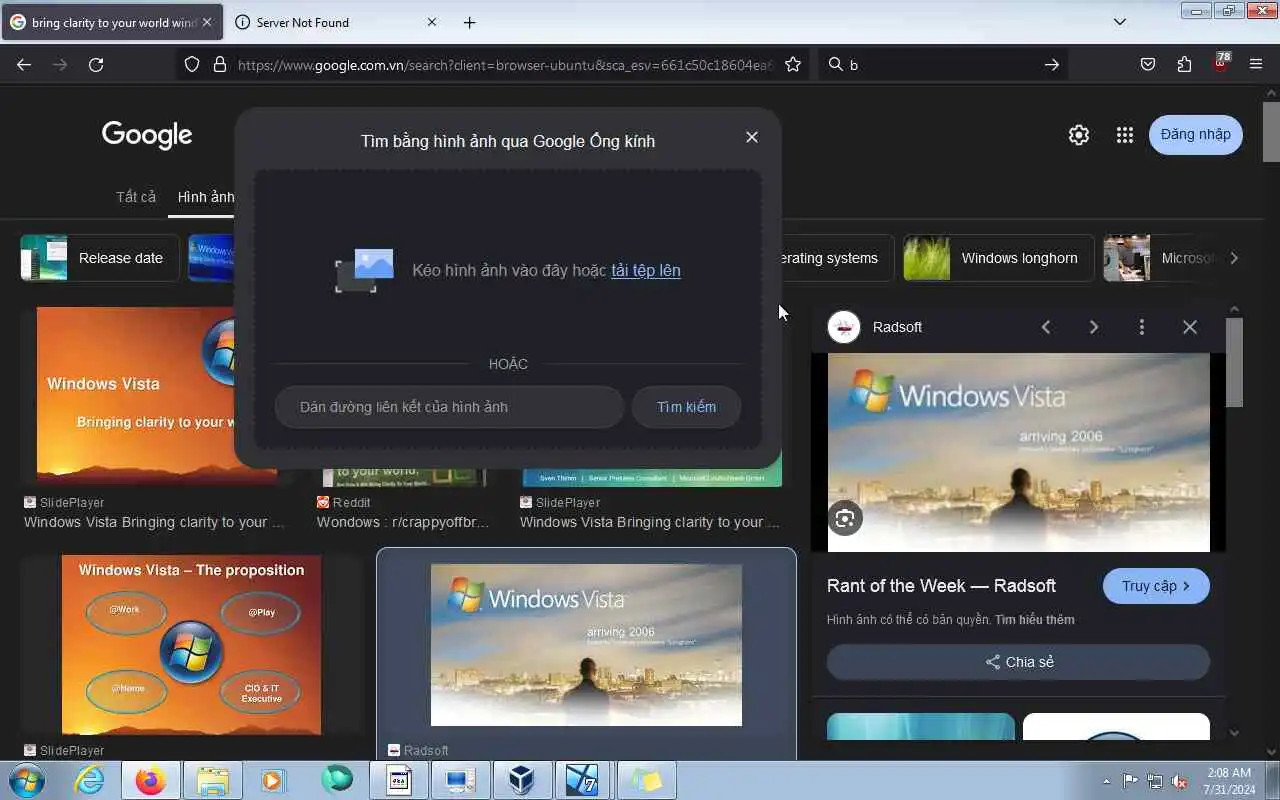Open Windows Media Player on taskbar
This screenshot has width=1280, height=800.
pos(274,780)
